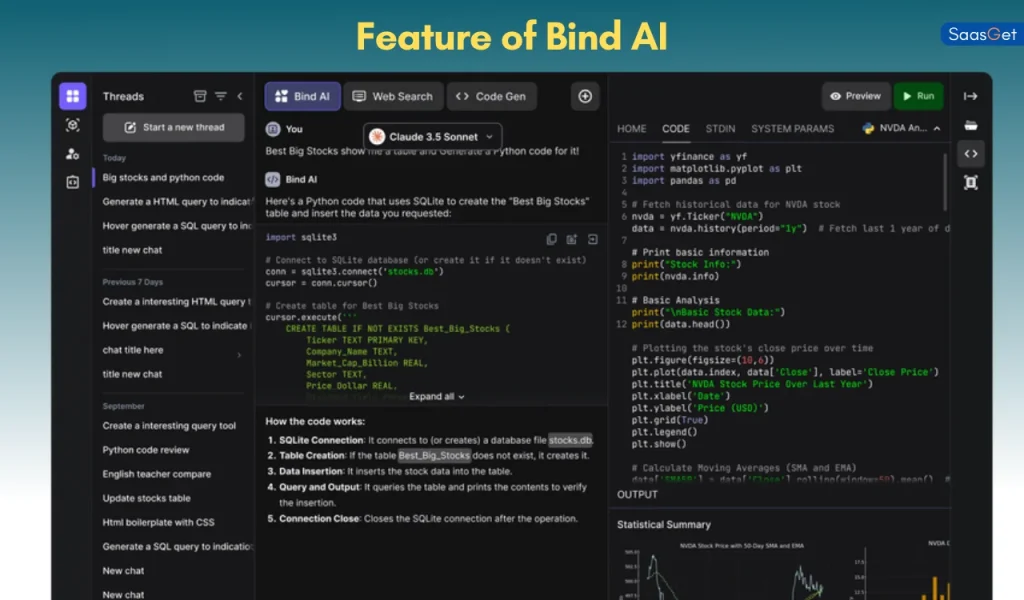Click the 'OUTPUT' section label
This screenshot has height=600, width=1024.
tap(637, 494)
